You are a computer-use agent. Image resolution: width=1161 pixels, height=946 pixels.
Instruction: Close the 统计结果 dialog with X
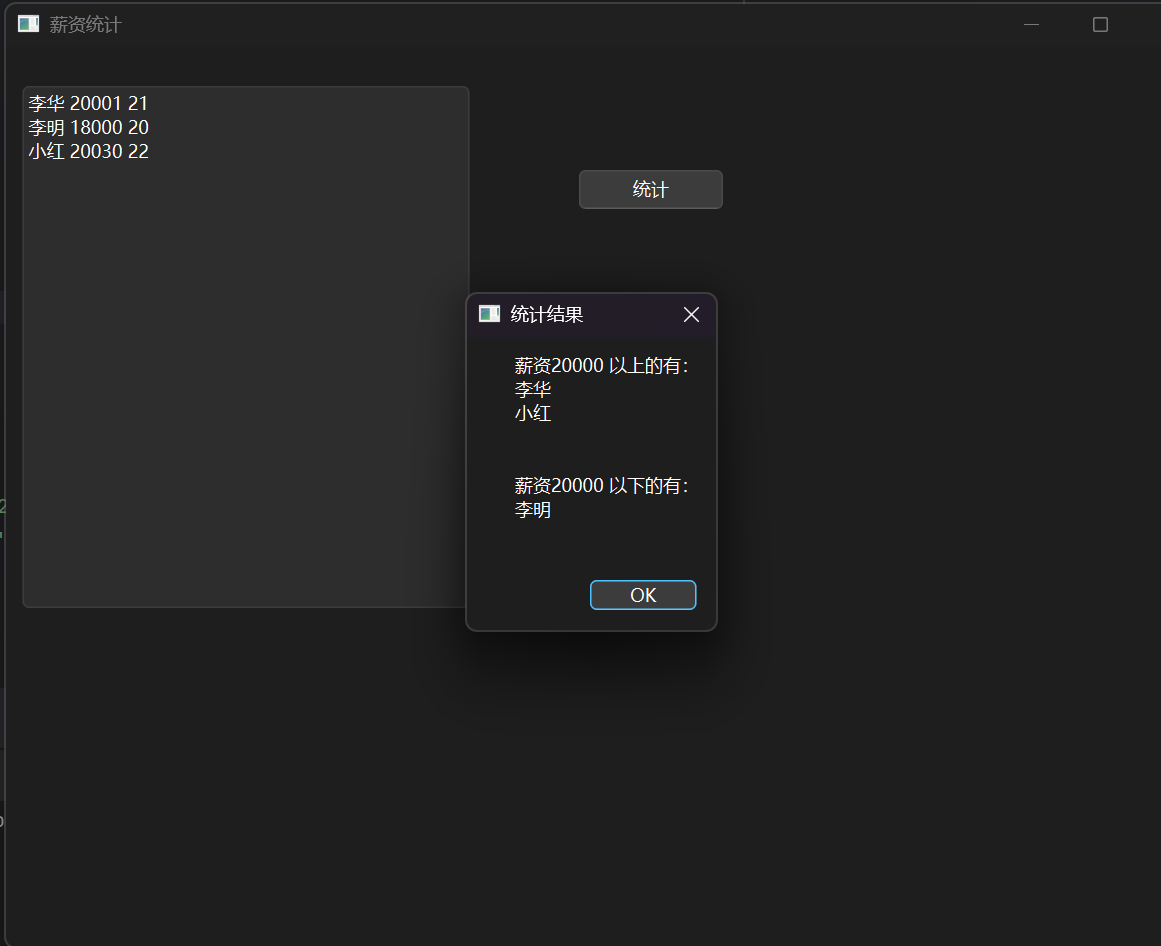pyautogui.click(x=691, y=315)
